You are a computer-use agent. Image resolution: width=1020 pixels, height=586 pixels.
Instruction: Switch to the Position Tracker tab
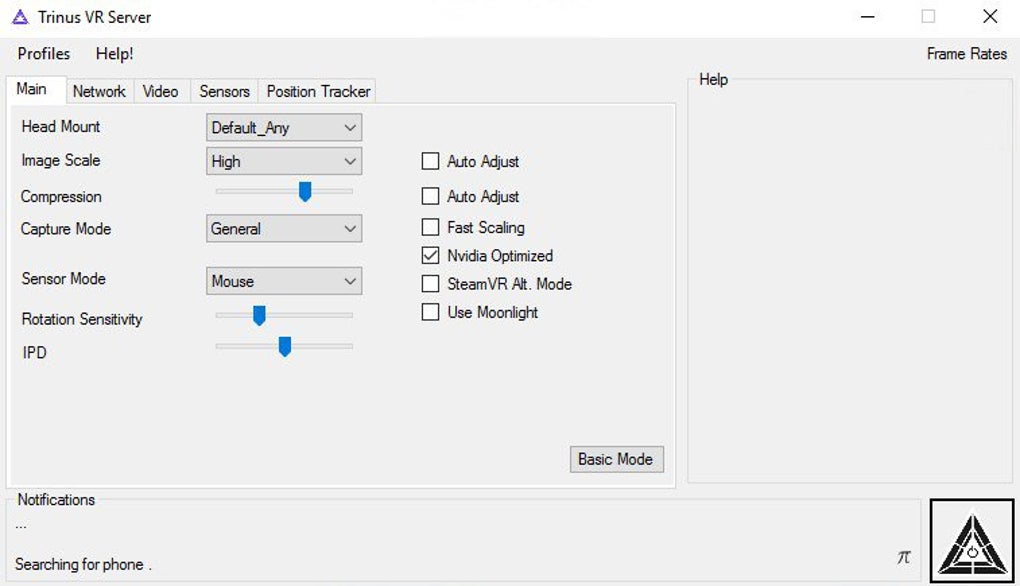tap(318, 91)
